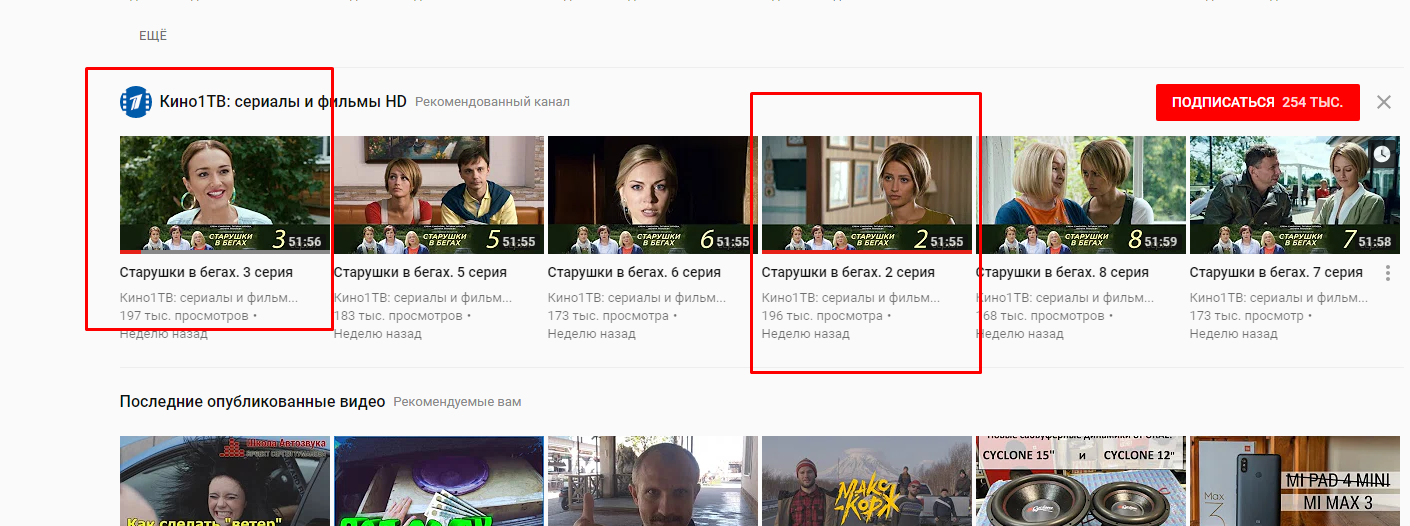This screenshot has height=526, width=1410.
Task: Open the MI PAD 4 MINI MI MAX 3 video
Action: click(1295, 481)
